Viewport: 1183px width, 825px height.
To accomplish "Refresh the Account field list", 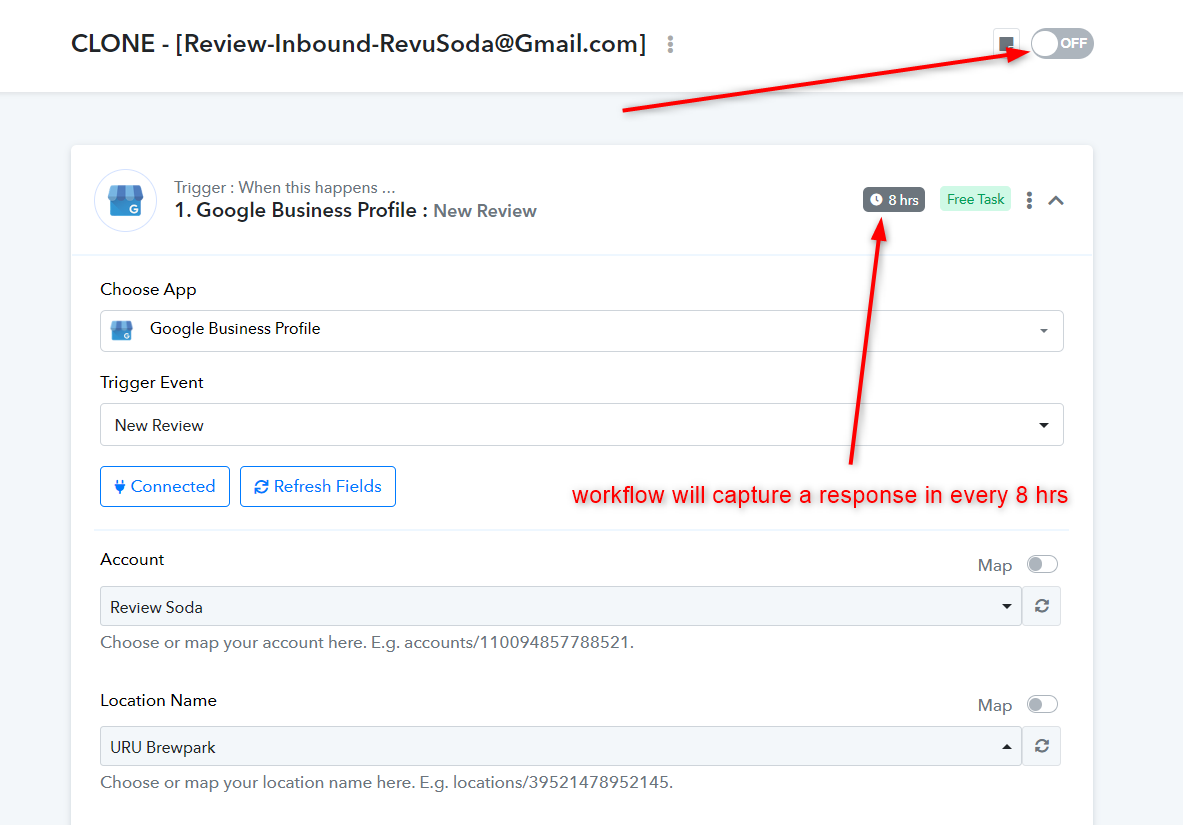I will point(1041,606).
